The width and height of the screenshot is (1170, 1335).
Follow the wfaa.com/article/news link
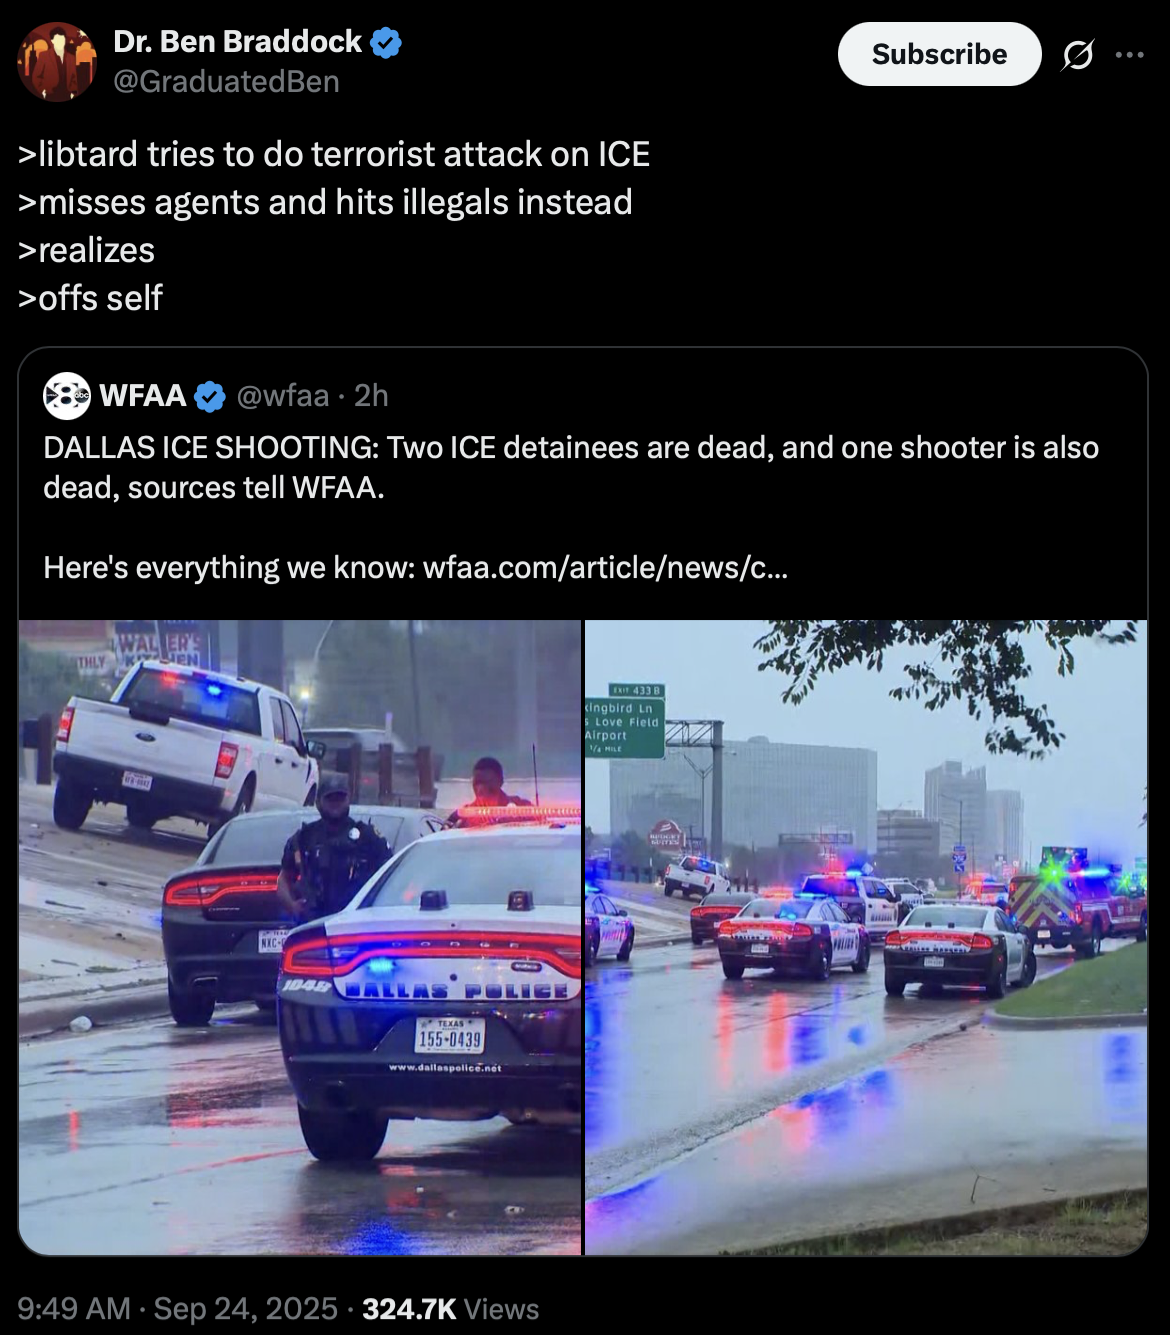[x=605, y=568]
